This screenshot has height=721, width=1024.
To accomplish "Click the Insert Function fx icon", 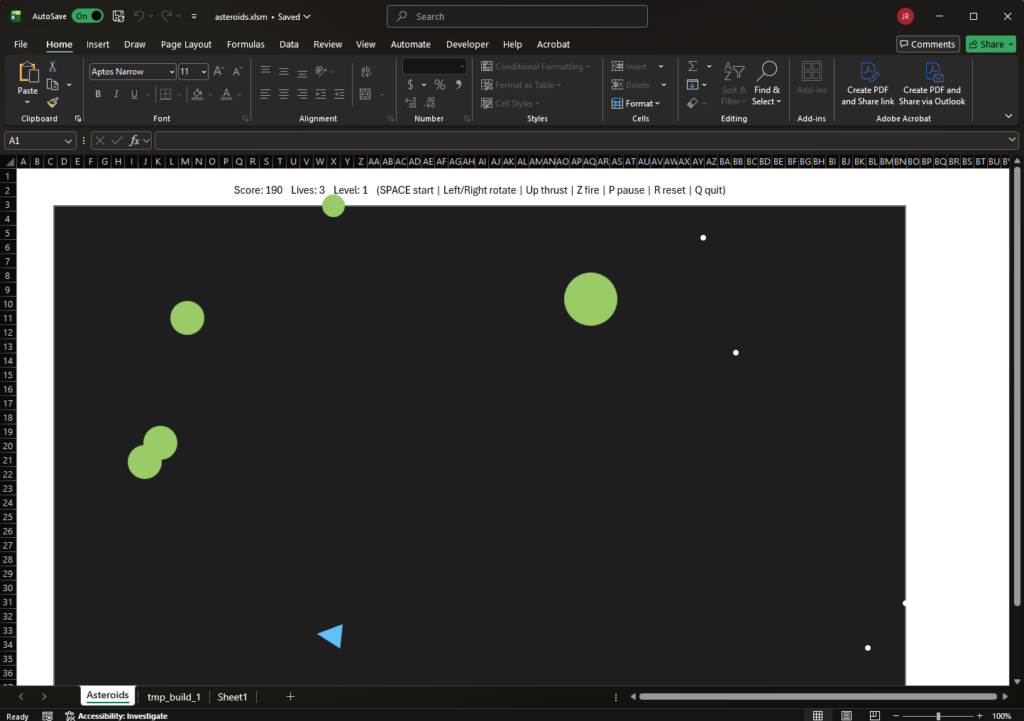I will point(134,140).
